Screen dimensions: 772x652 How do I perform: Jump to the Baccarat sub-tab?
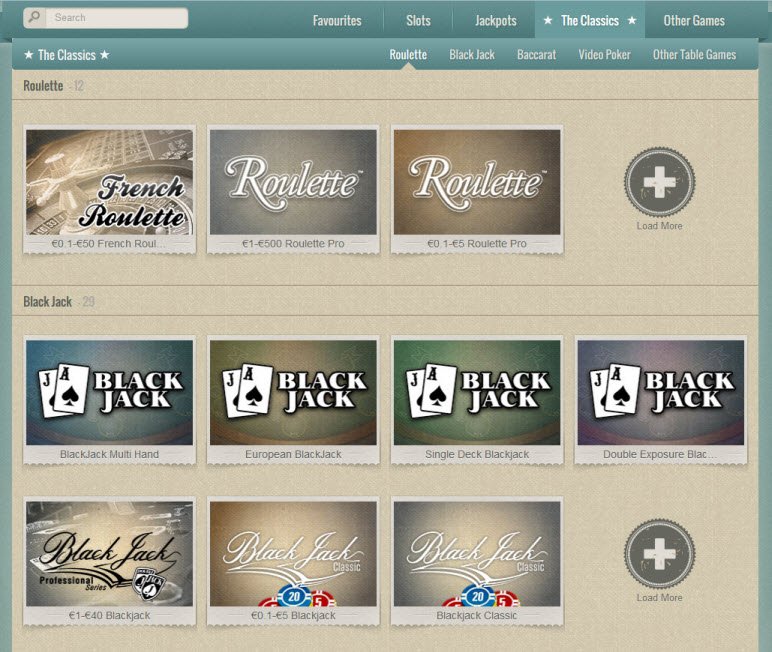(x=536, y=55)
